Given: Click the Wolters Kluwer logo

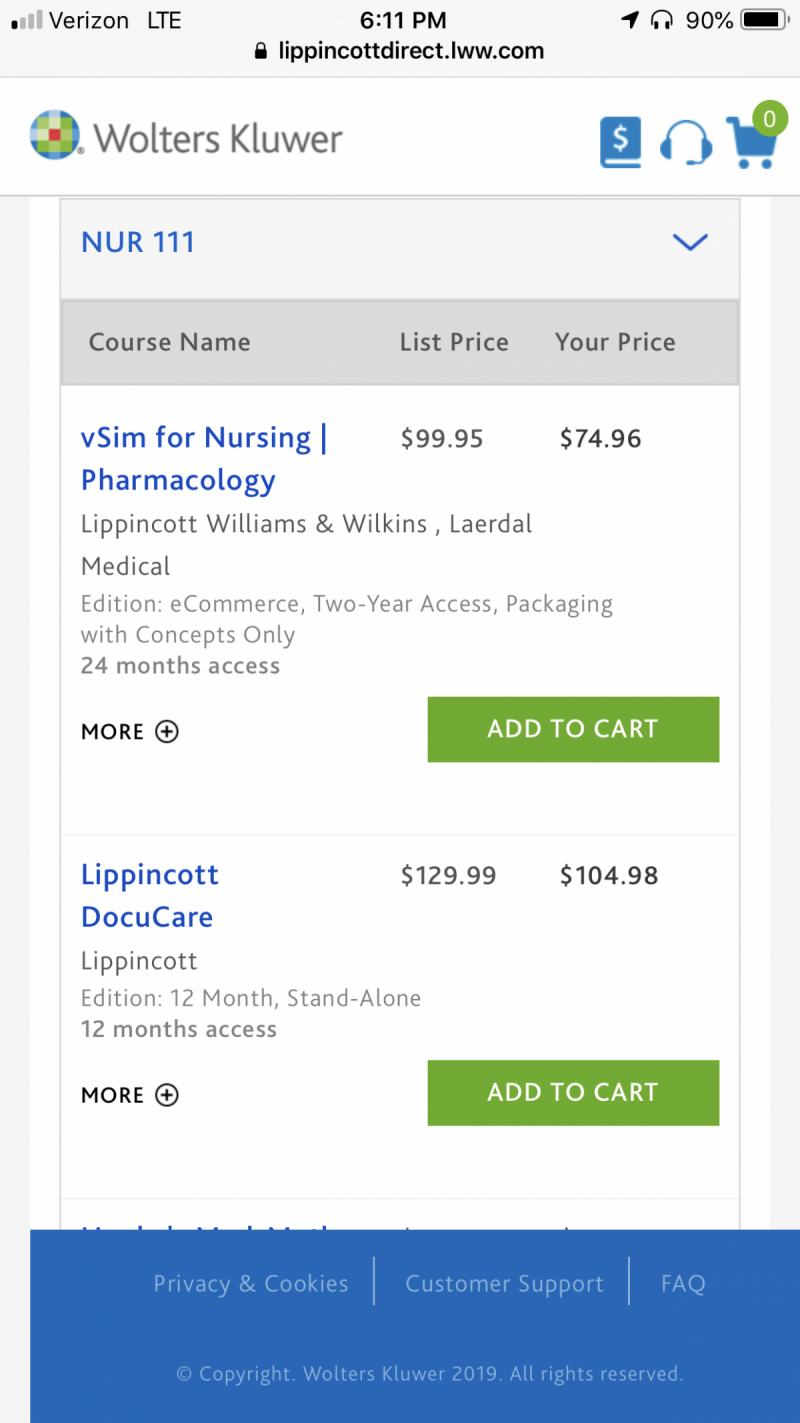Looking at the screenshot, I should click(x=186, y=137).
